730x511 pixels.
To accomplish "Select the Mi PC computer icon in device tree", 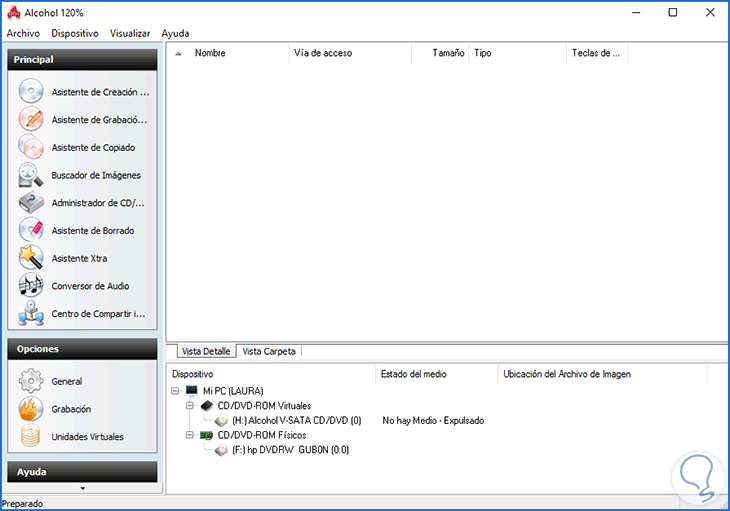I will click(191, 390).
